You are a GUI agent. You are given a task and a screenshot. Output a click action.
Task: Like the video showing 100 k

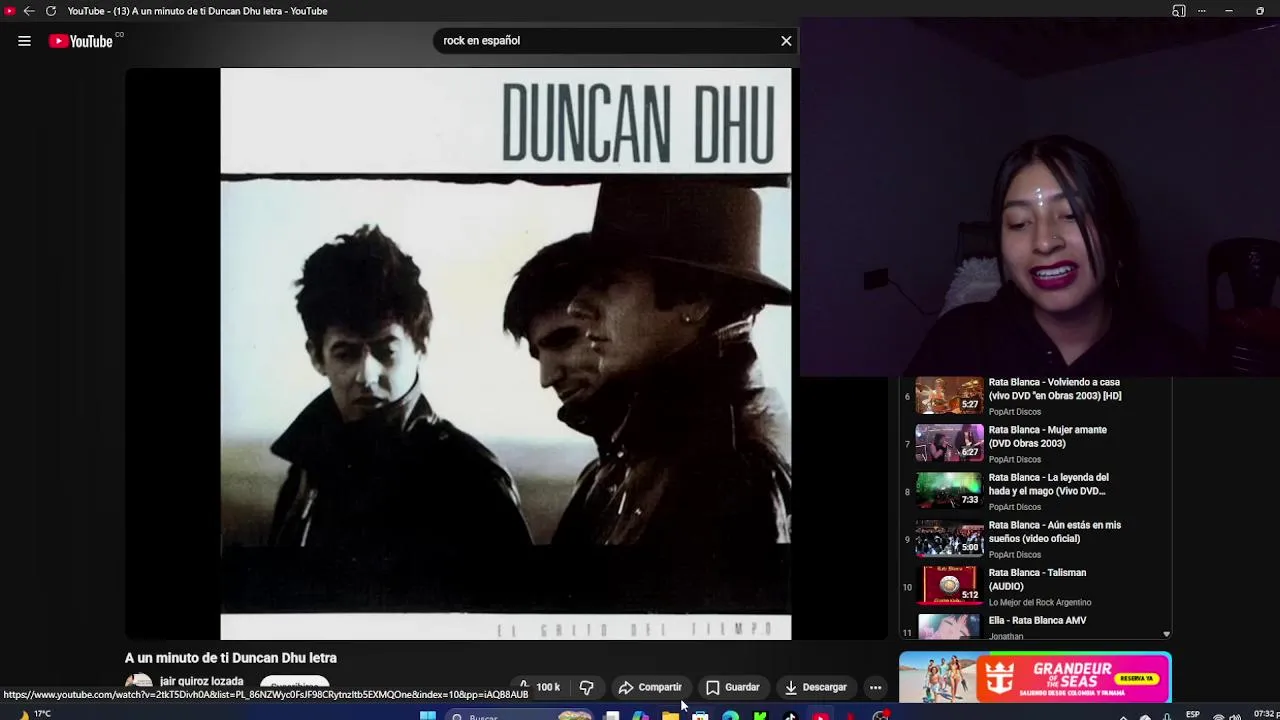pyautogui.click(x=539, y=687)
